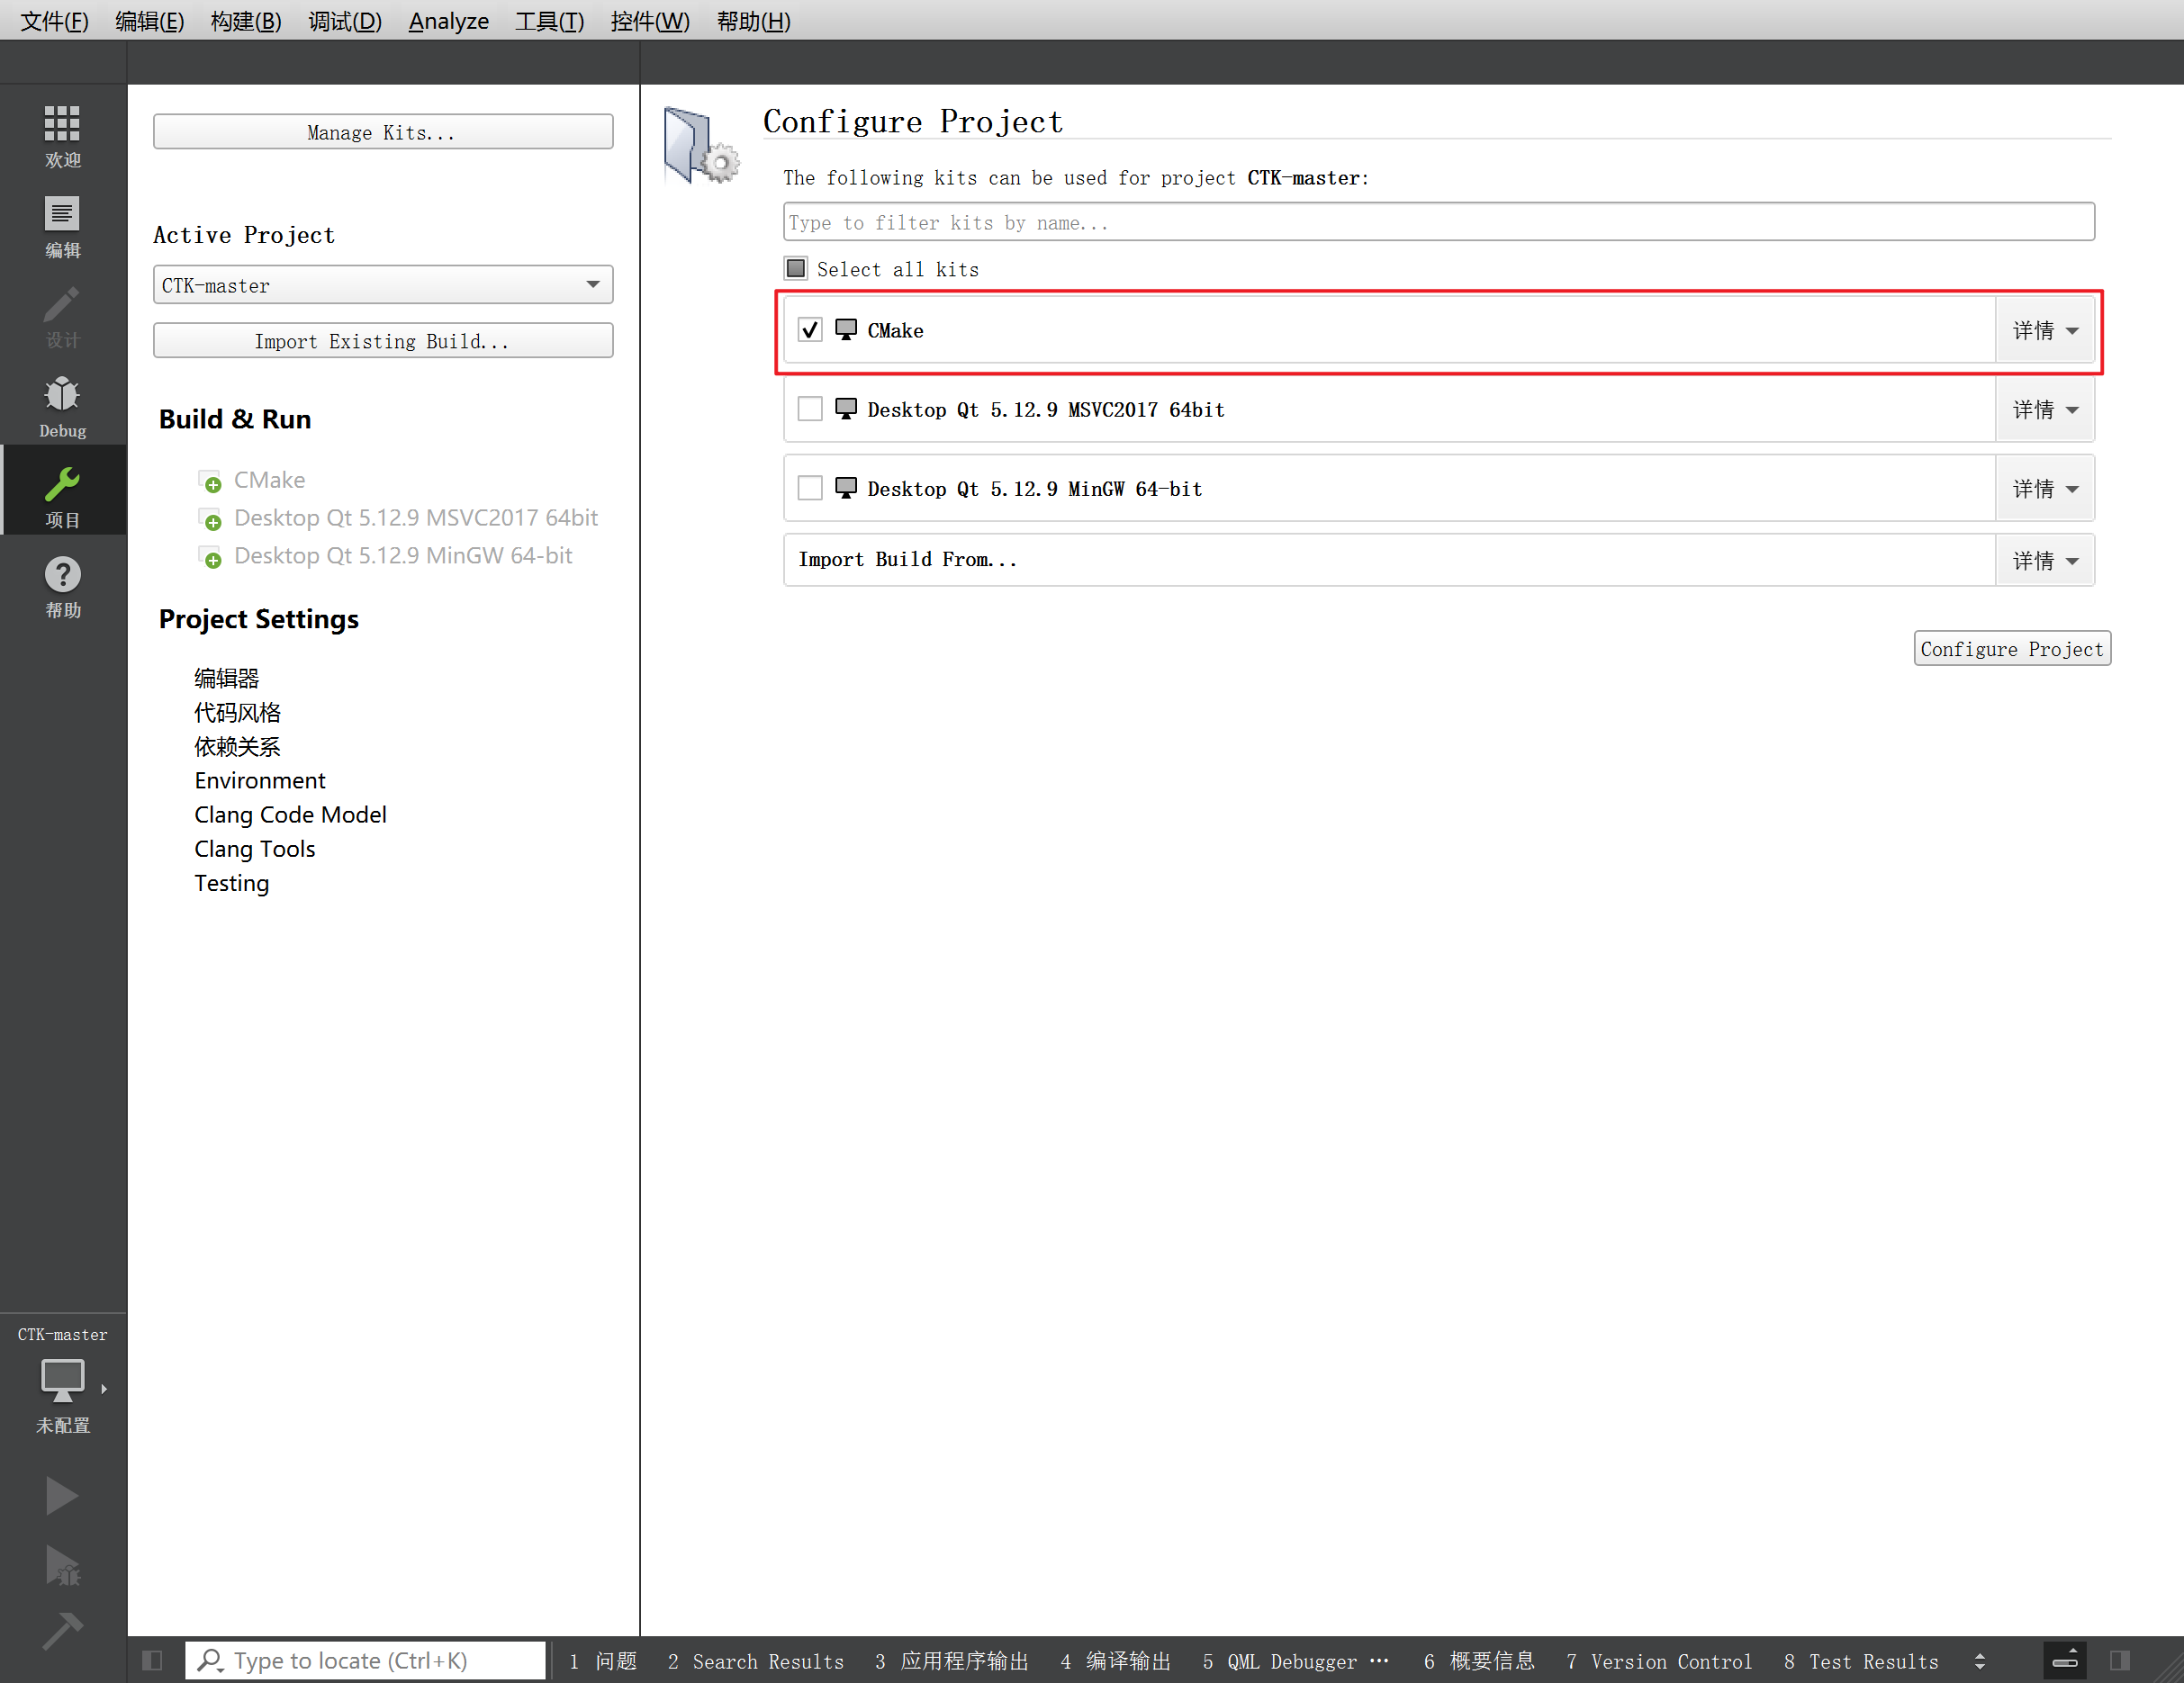Enable Desktop Qt 5.12.9 MSVC2017 64bit kit
This screenshot has width=2184, height=1683.
810,409
